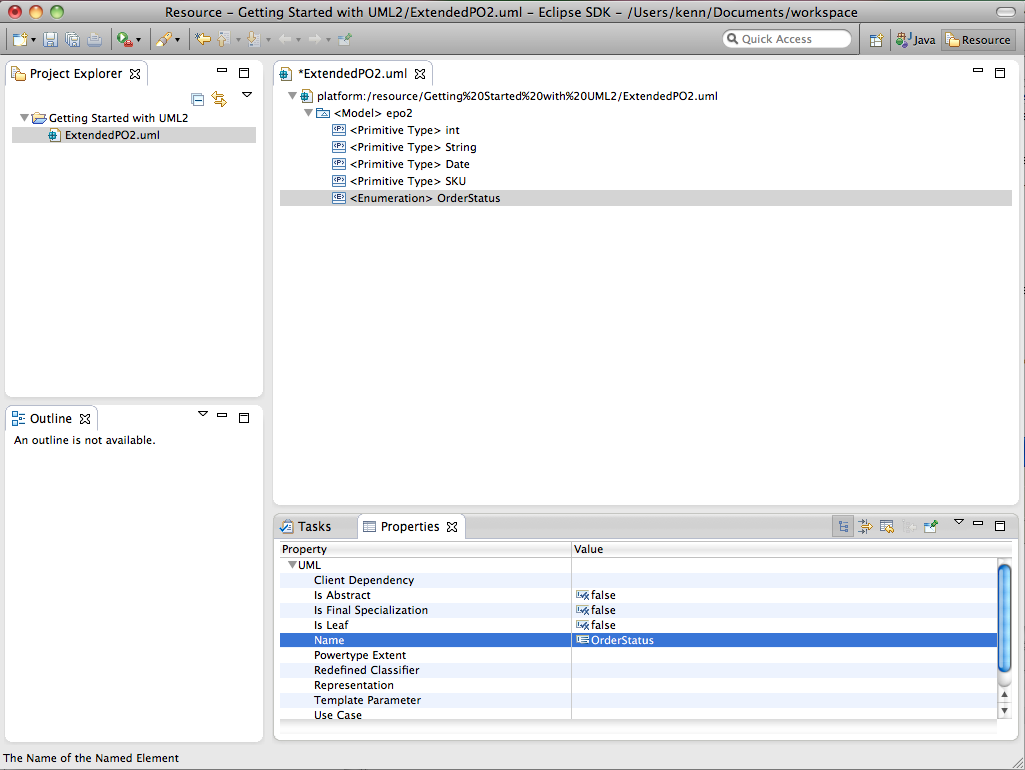The width and height of the screenshot is (1025, 770).
Task: Open the Search dropdown arrow
Action: [x=177, y=41]
